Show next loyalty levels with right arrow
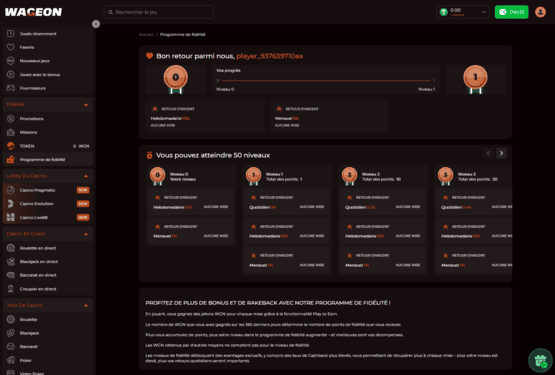The image size is (555, 375). point(501,153)
